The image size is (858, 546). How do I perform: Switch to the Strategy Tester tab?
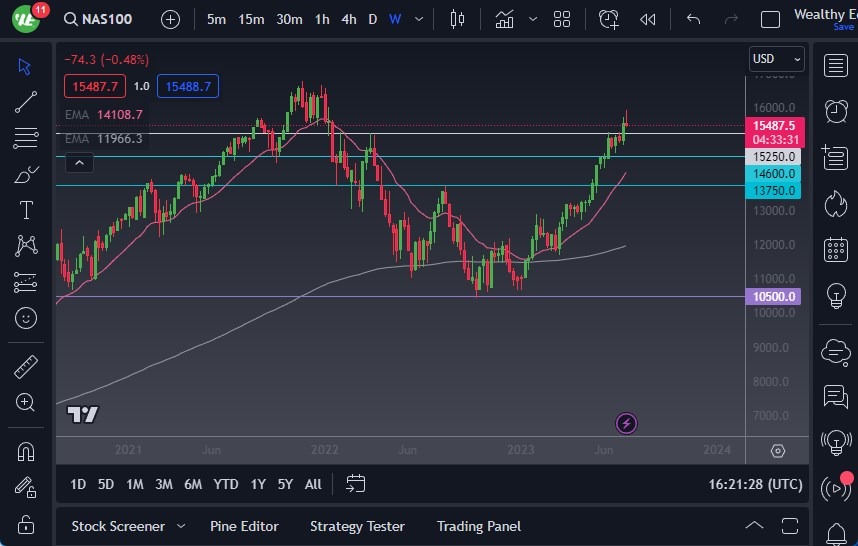(x=357, y=526)
